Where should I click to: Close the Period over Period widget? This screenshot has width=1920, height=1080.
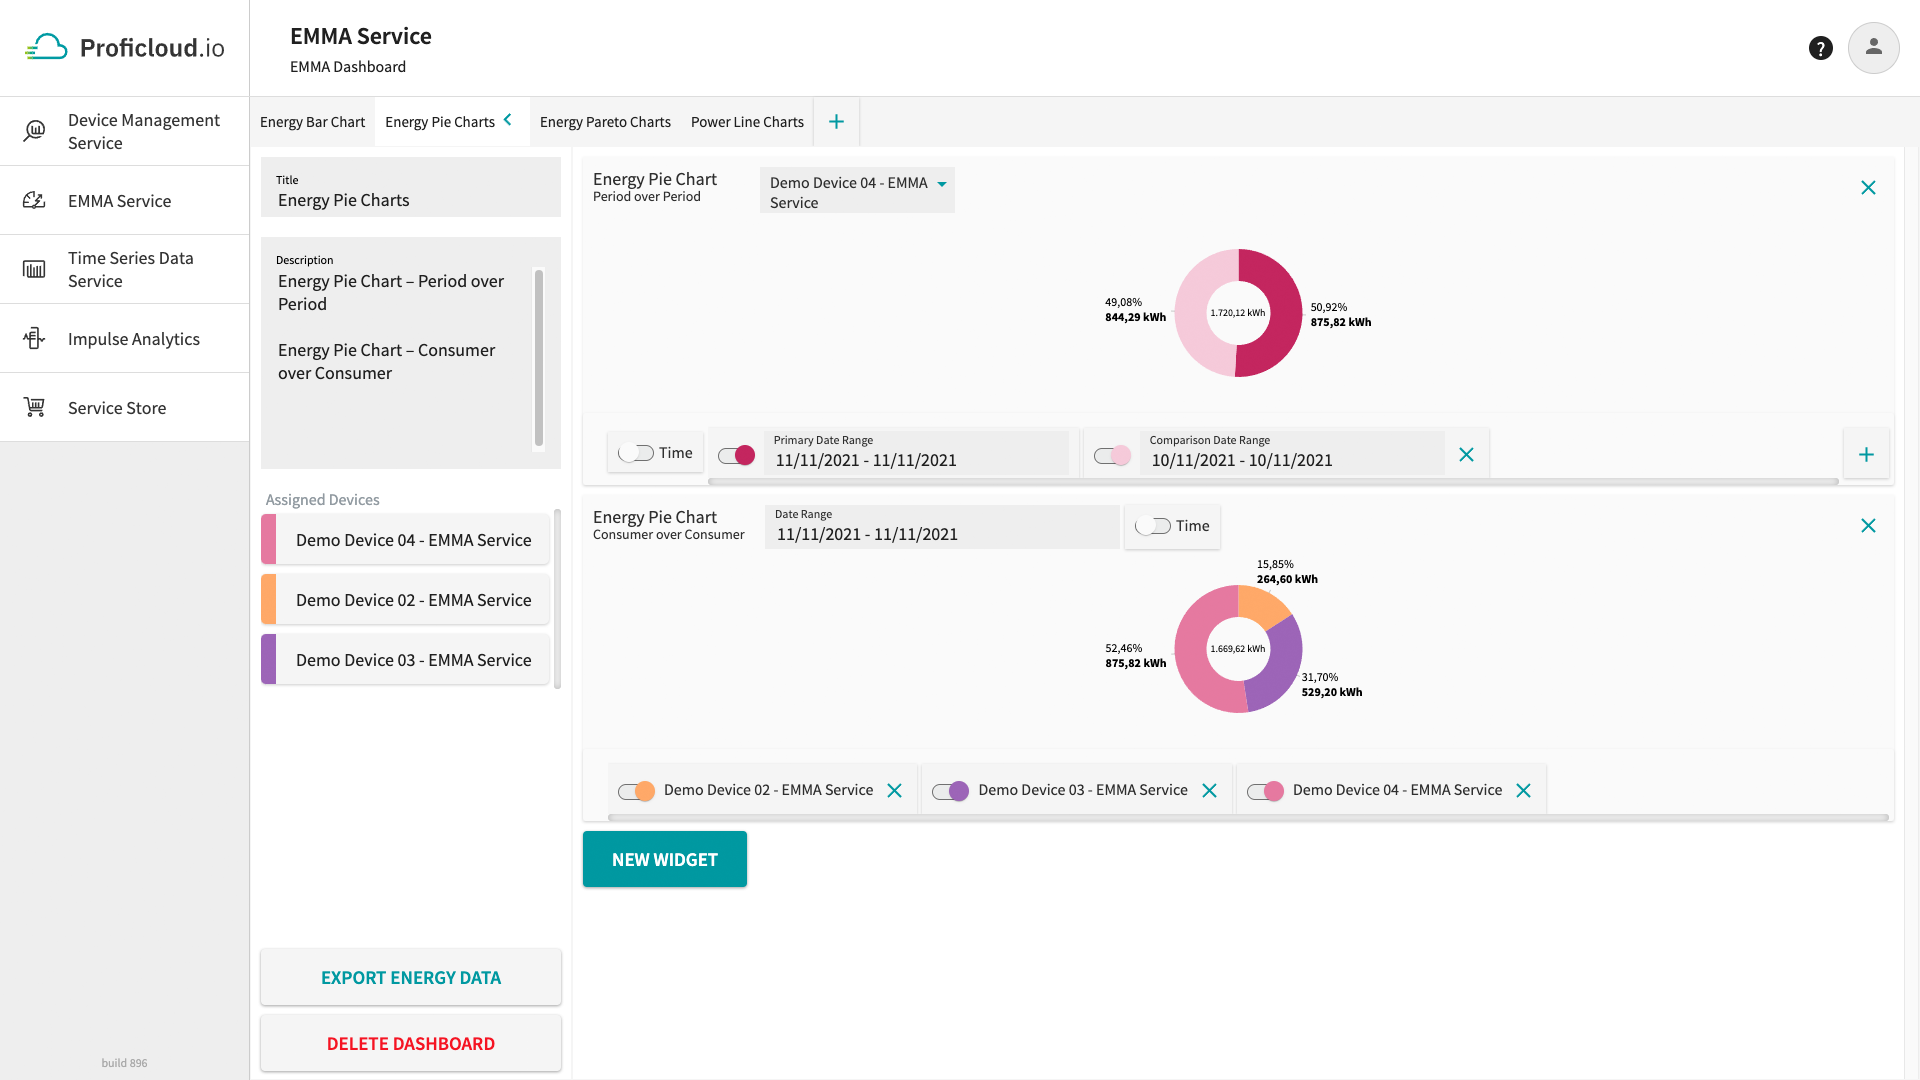(x=1867, y=188)
